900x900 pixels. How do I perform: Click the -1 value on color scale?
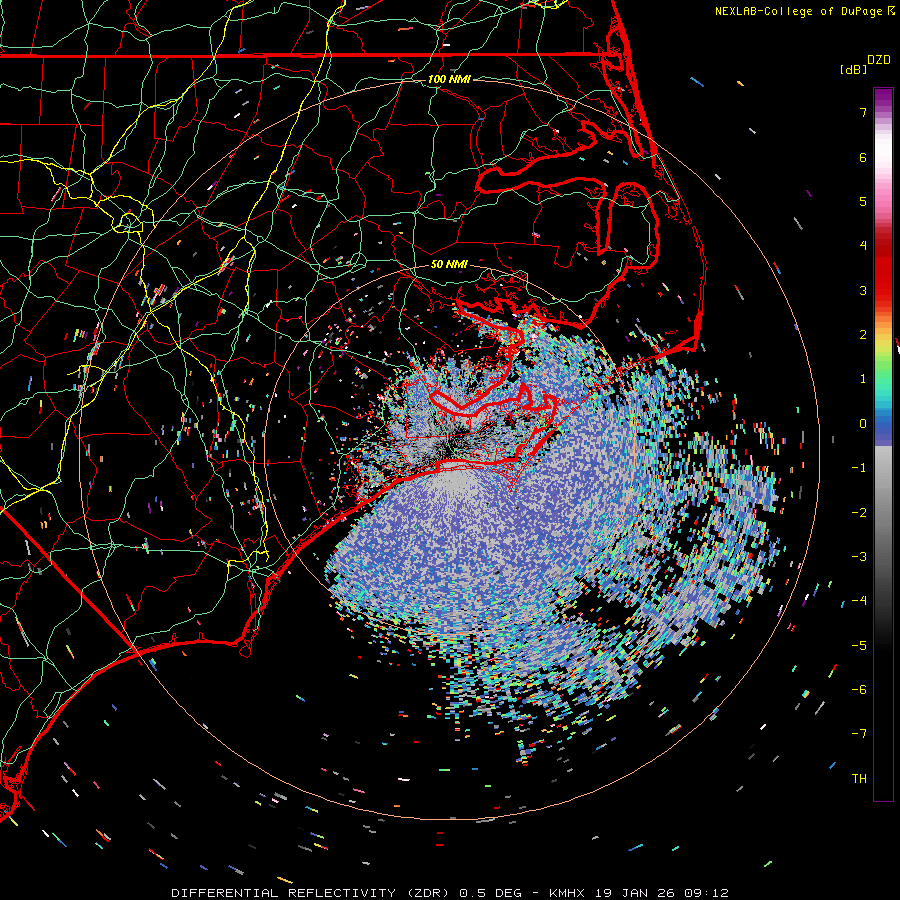(x=859, y=468)
